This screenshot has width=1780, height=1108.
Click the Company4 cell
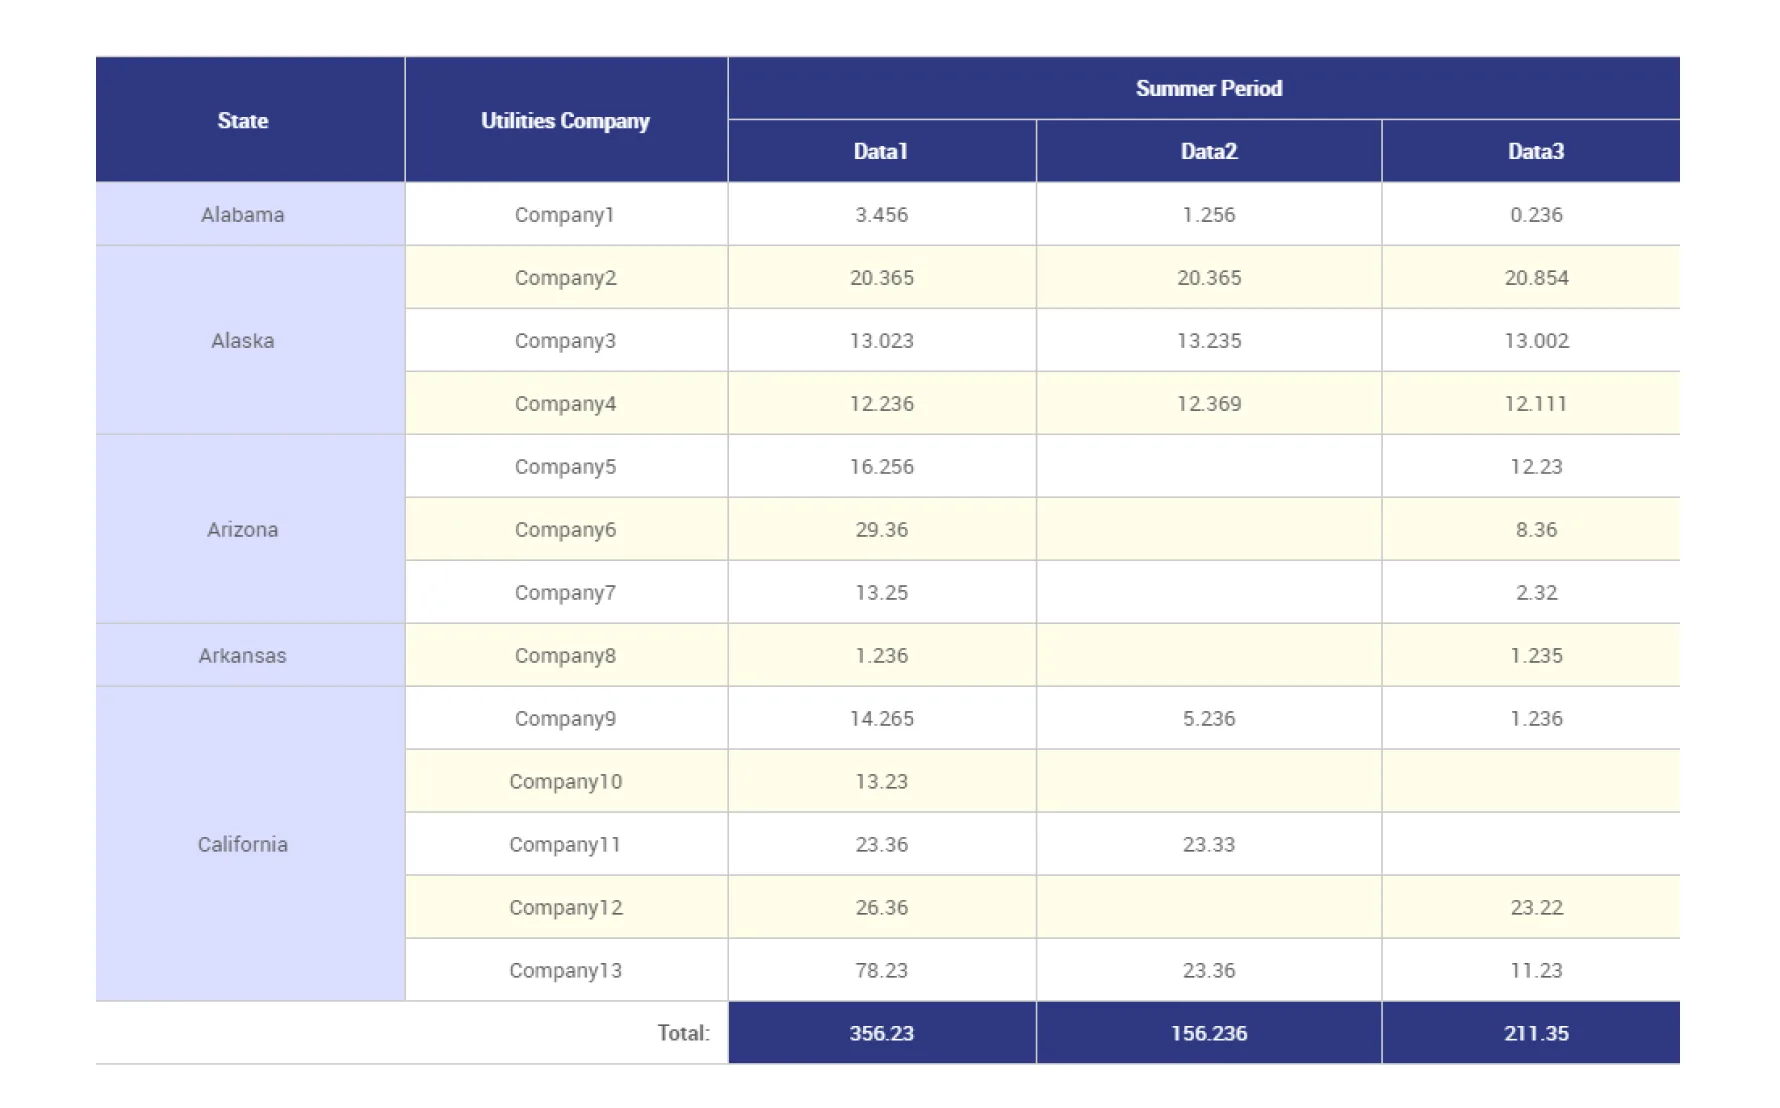coord(566,403)
